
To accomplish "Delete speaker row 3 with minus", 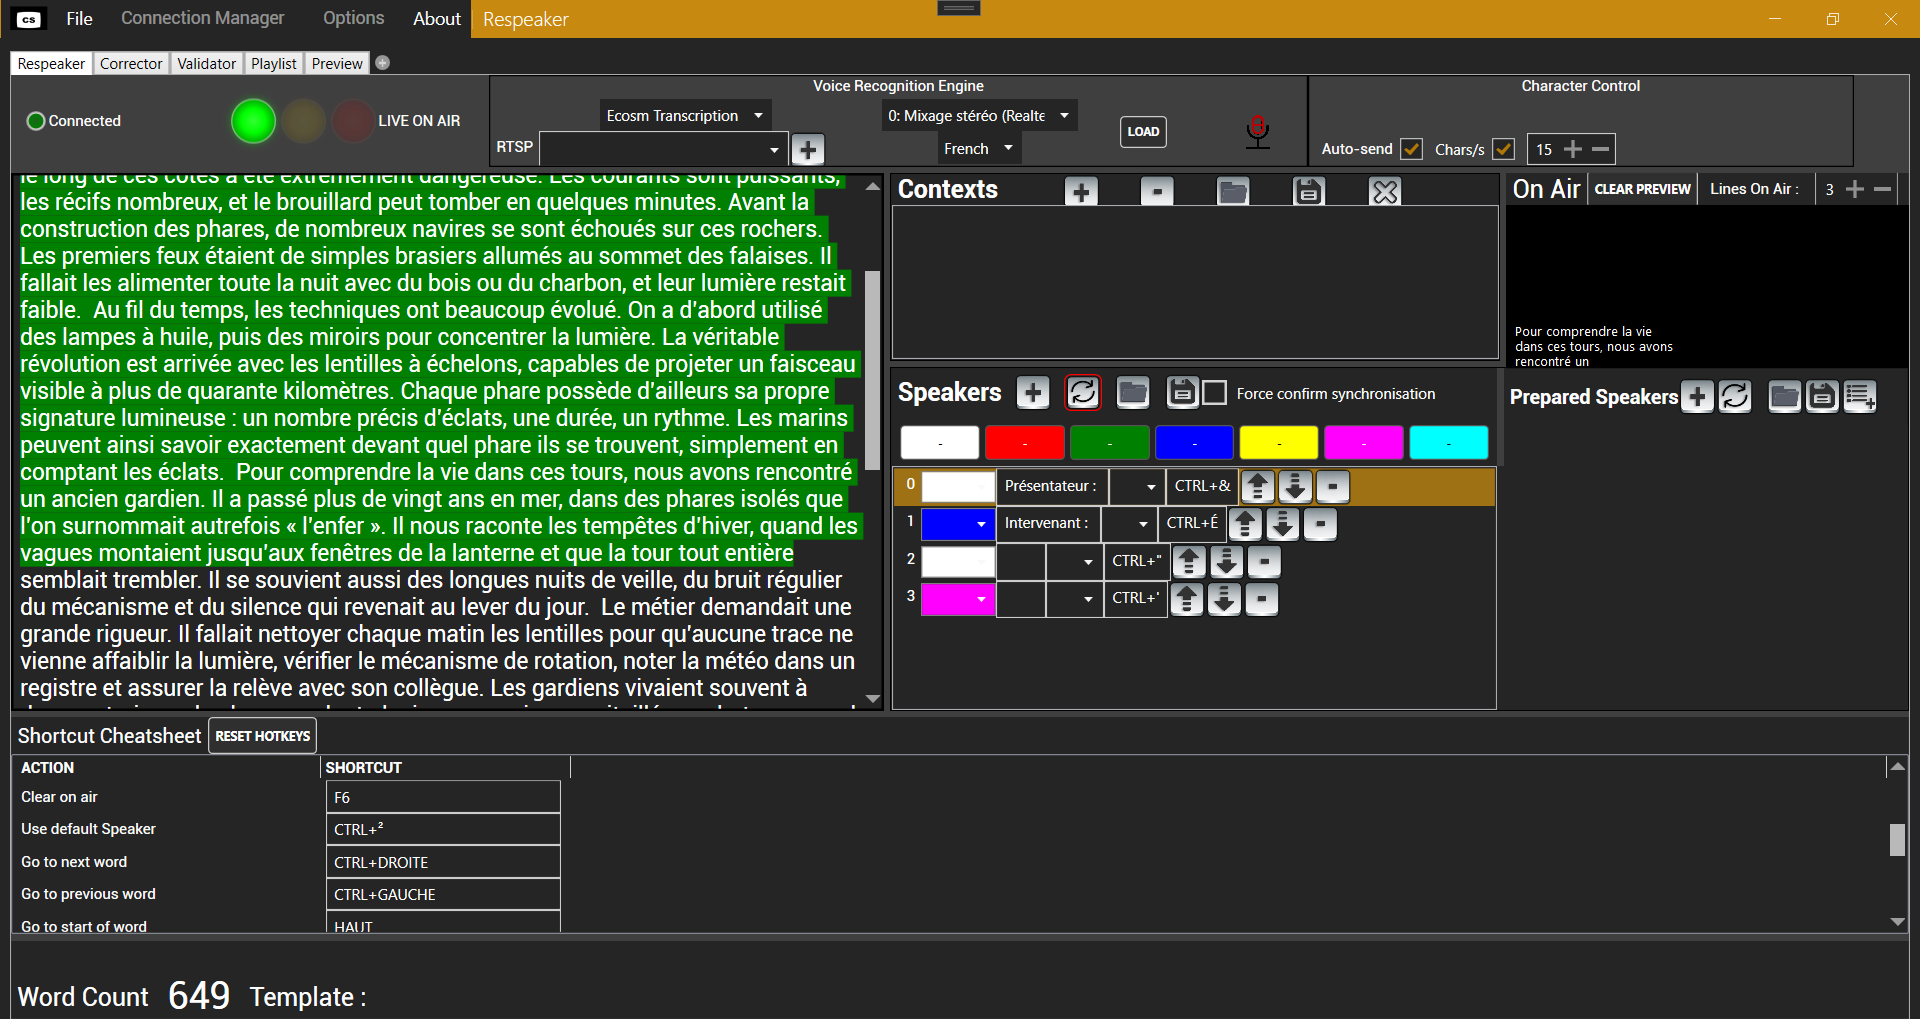I will (1262, 600).
